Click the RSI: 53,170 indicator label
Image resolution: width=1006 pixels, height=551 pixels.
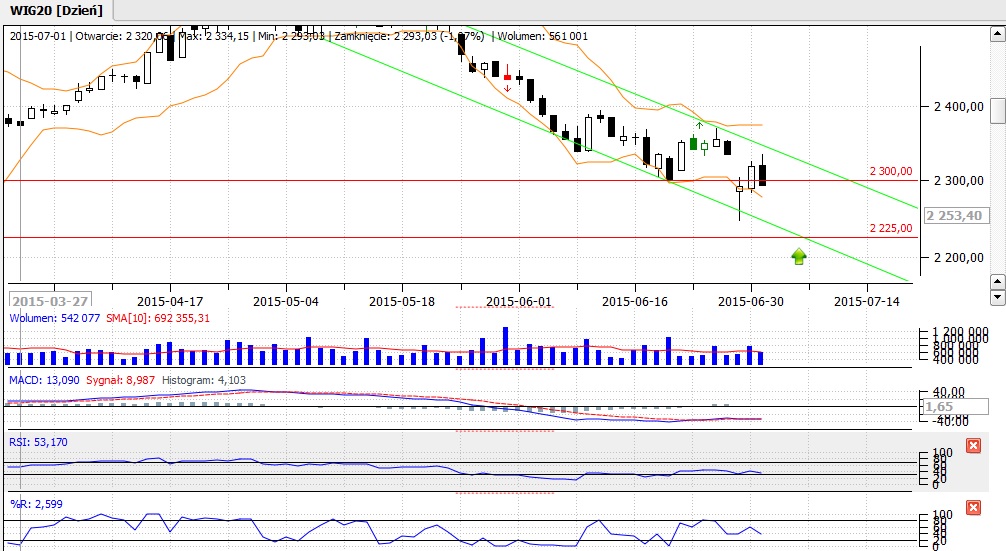click(40, 441)
